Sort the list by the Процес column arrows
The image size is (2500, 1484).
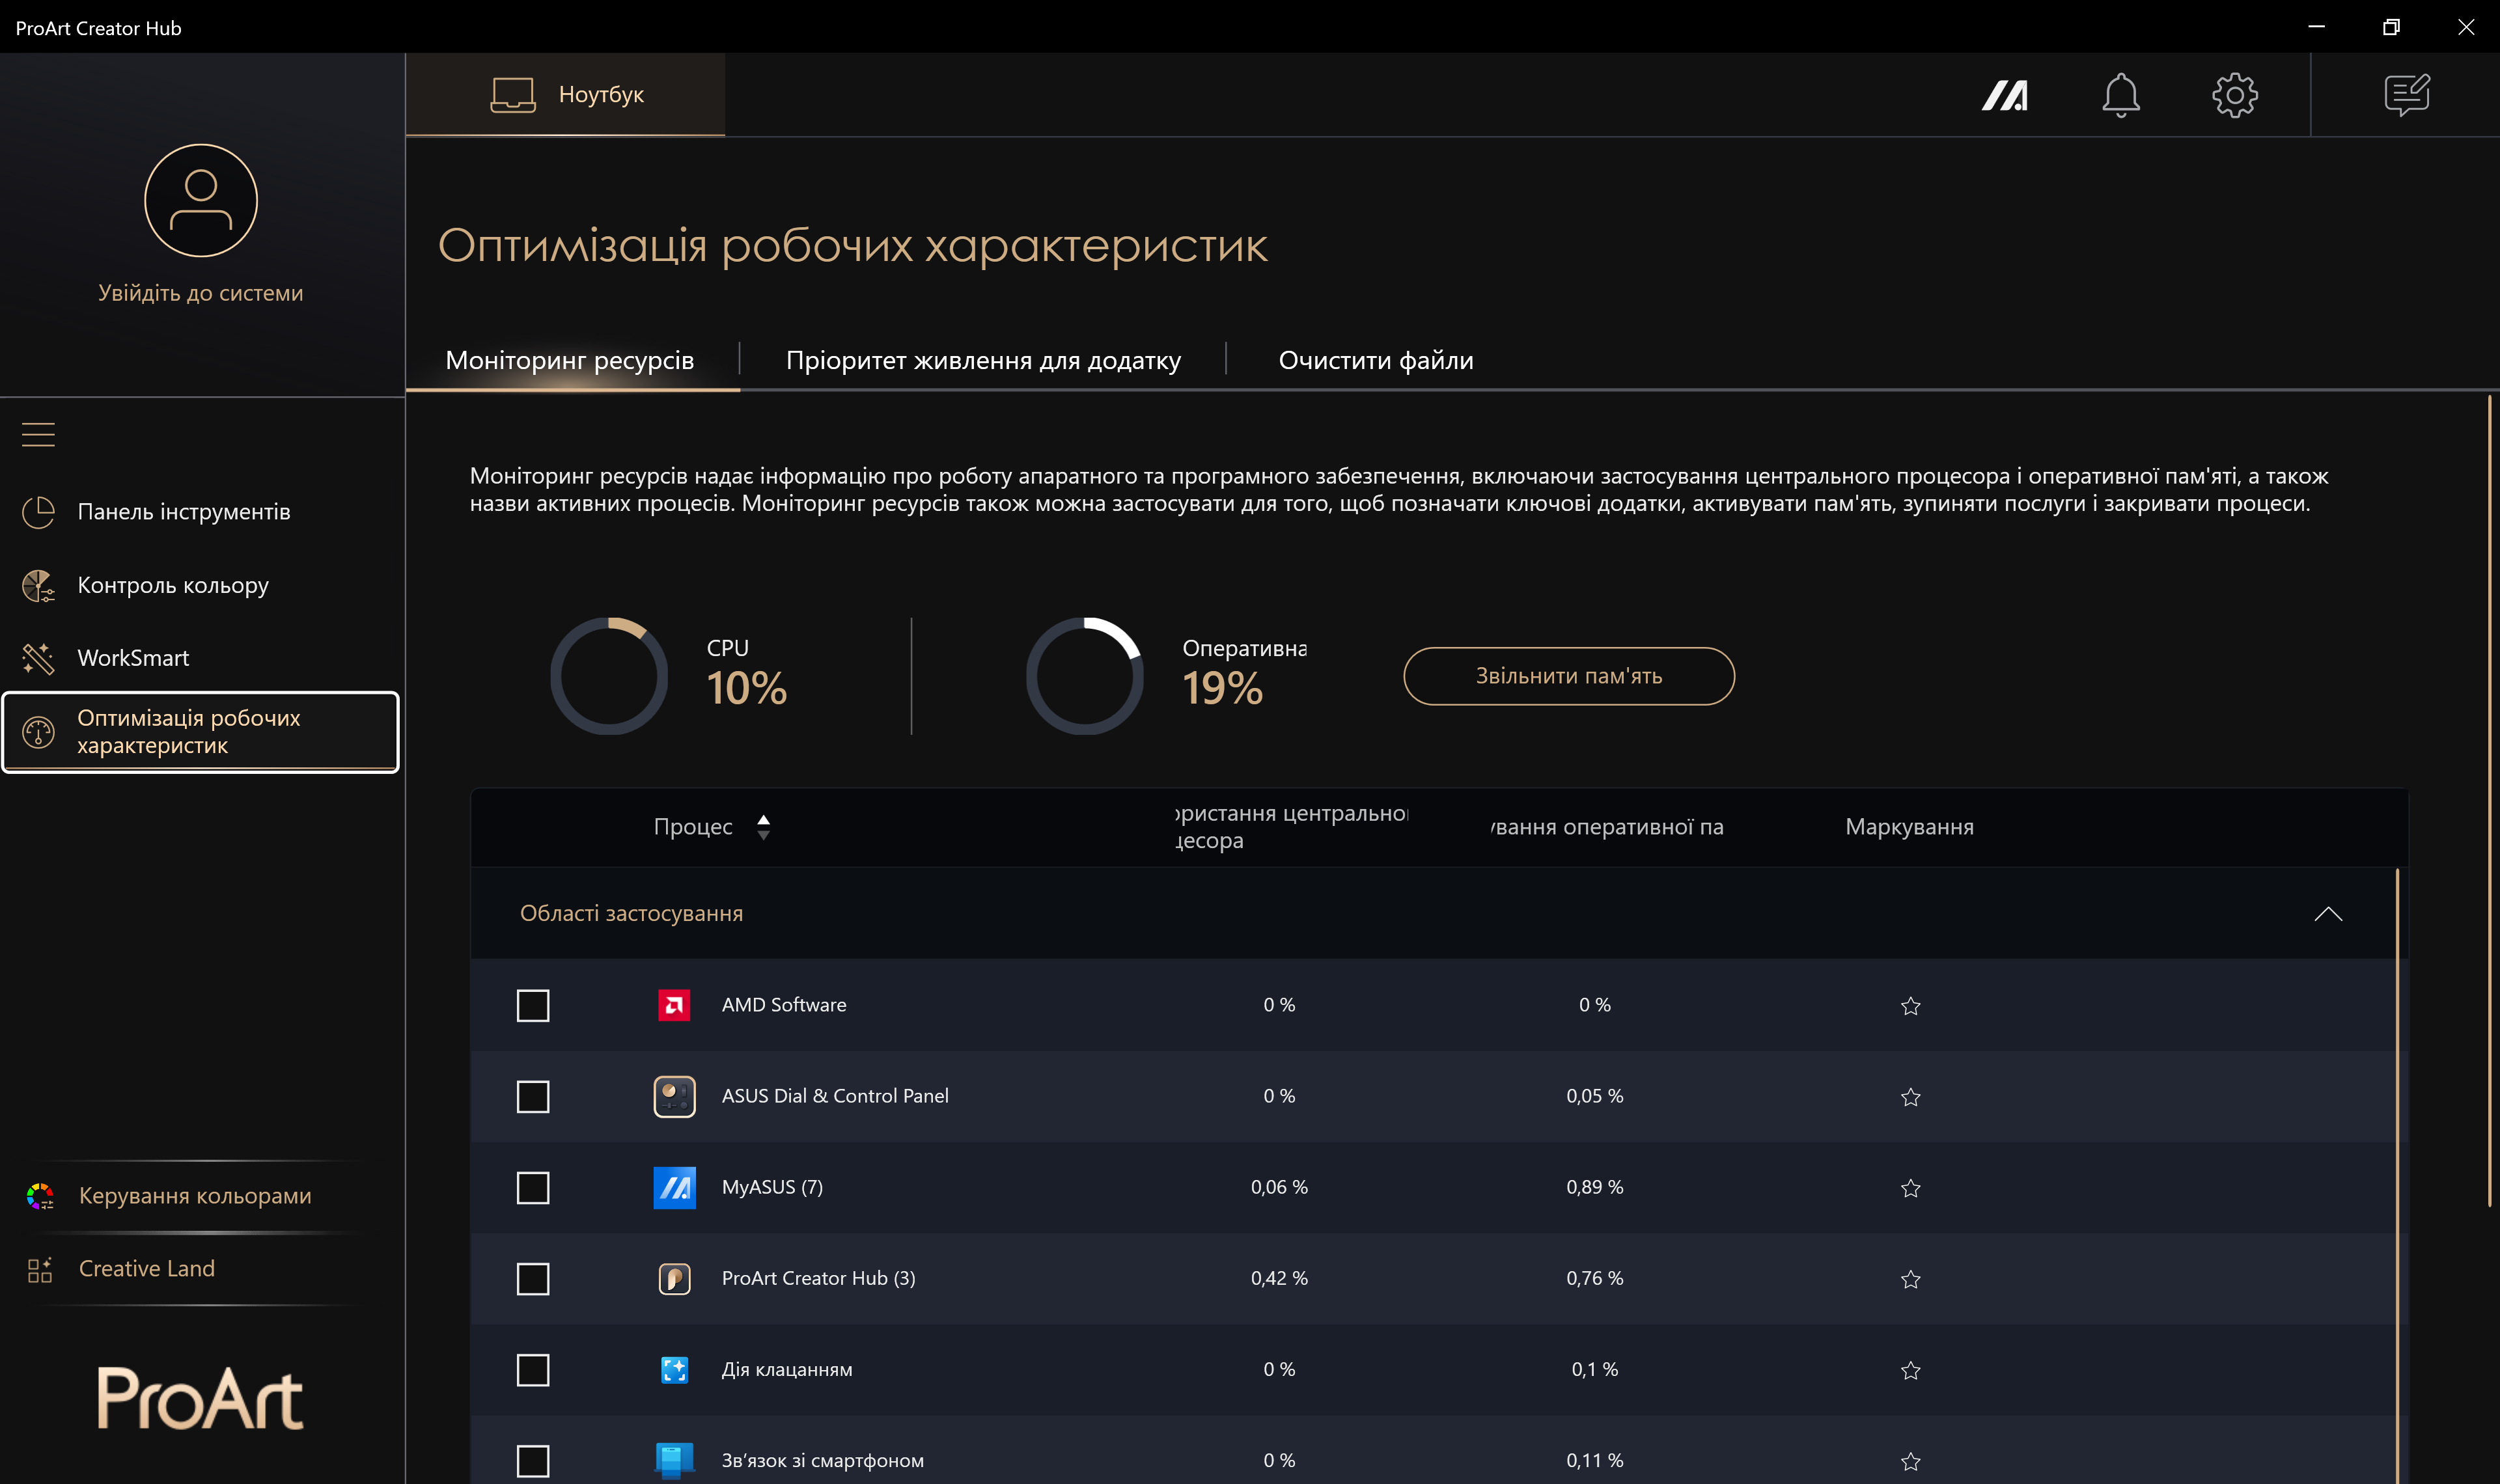(x=763, y=827)
